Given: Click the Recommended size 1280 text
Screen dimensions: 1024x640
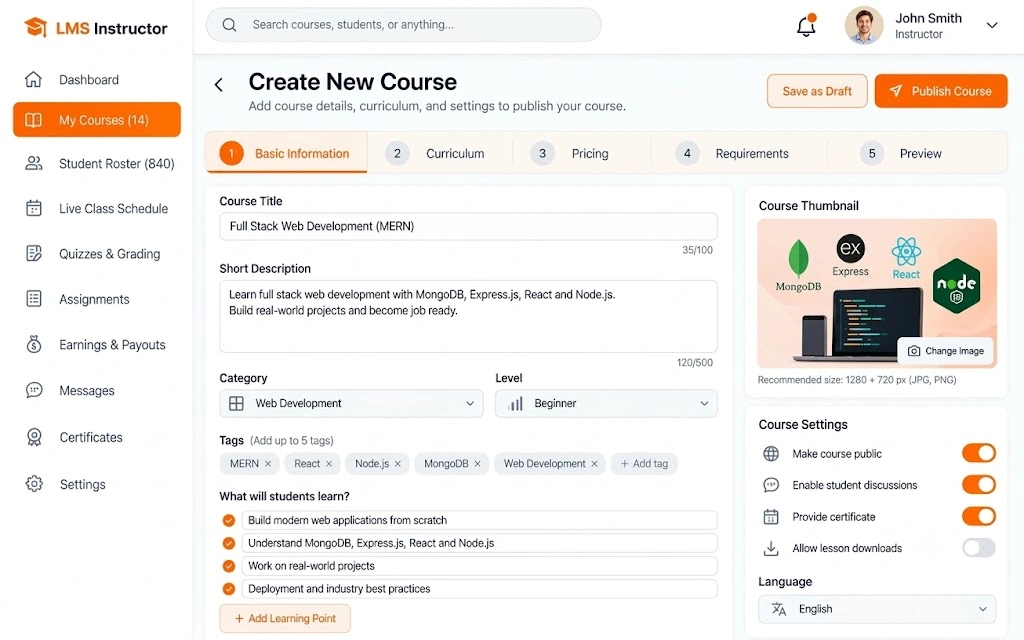Looking at the screenshot, I should (857, 380).
